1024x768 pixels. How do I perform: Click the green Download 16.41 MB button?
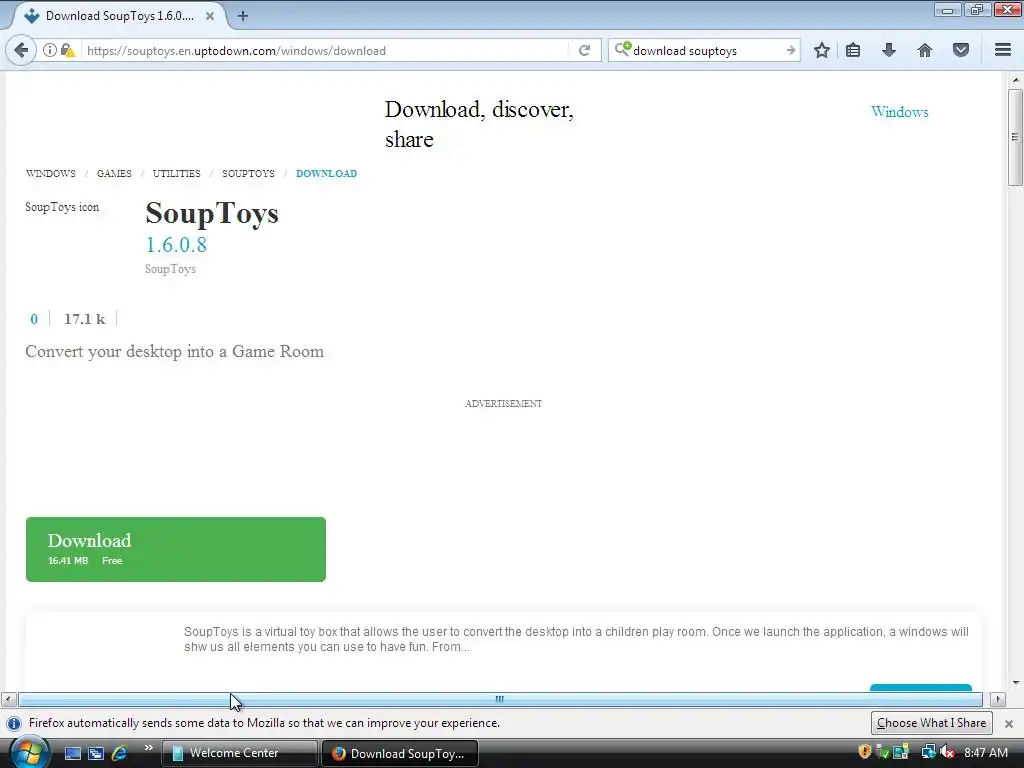176,549
